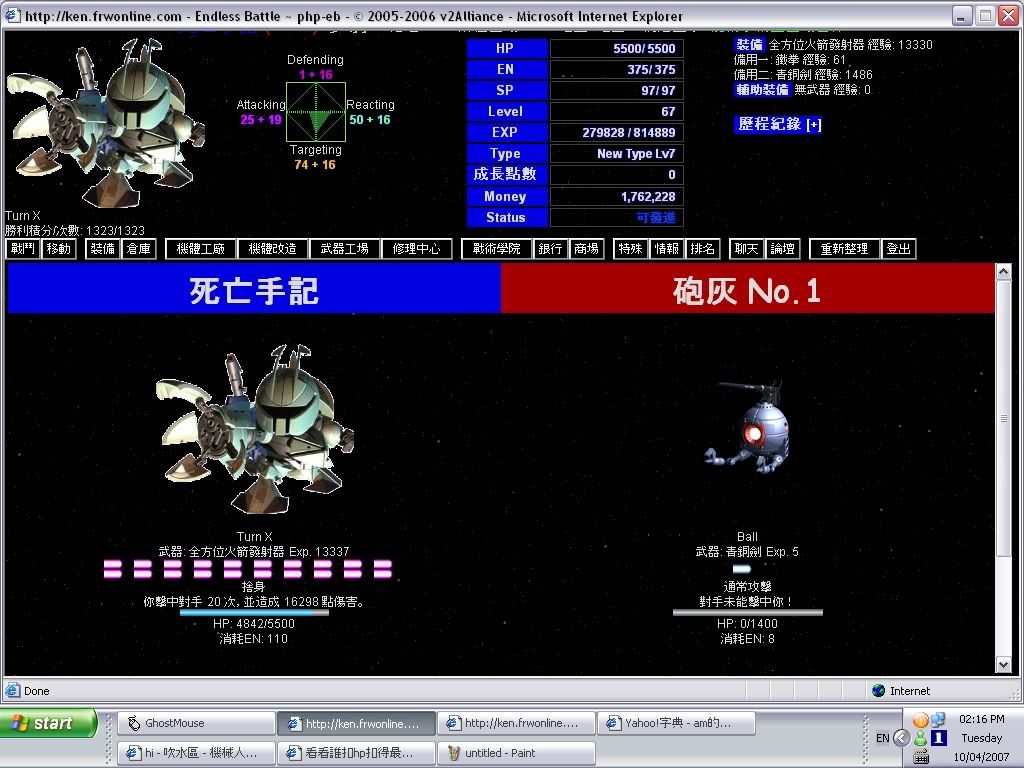Go to 機體工廠 mech factory
Image resolution: width=1024 pixels, height=768 pixels.
pyautogui.click(x=201, y=249)
